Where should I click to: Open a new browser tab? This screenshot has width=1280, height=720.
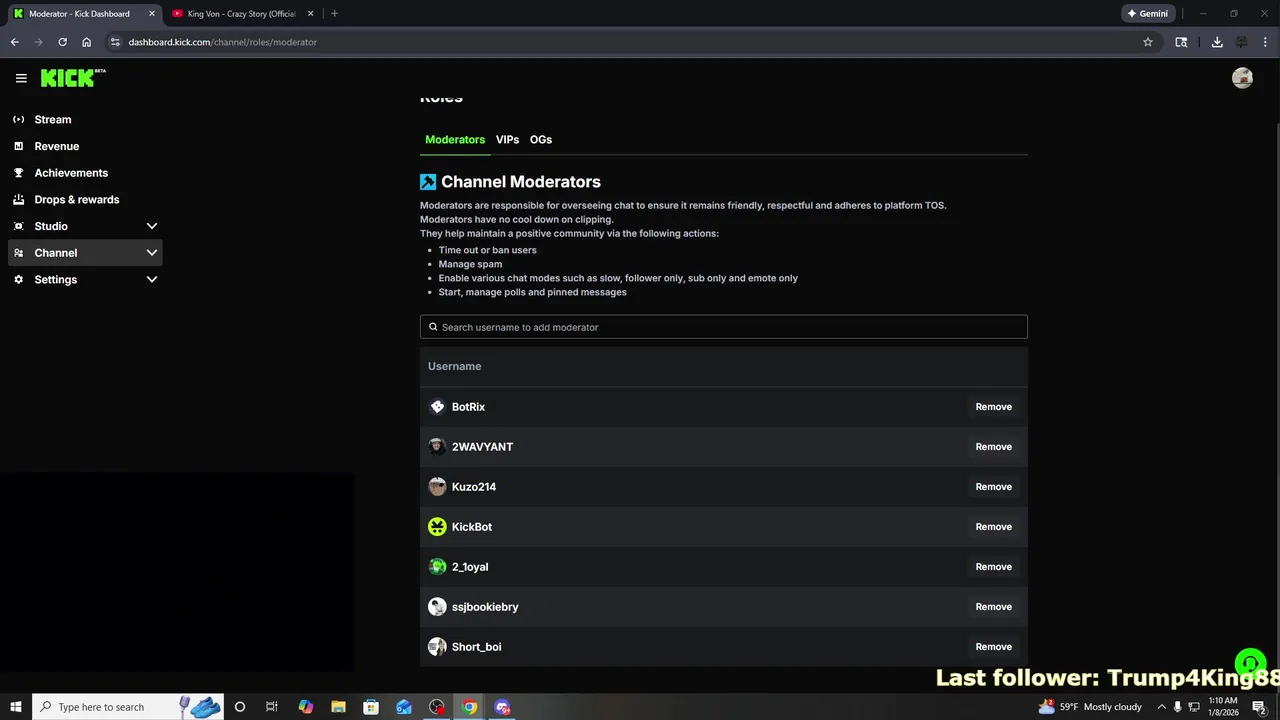click(334, 13)
